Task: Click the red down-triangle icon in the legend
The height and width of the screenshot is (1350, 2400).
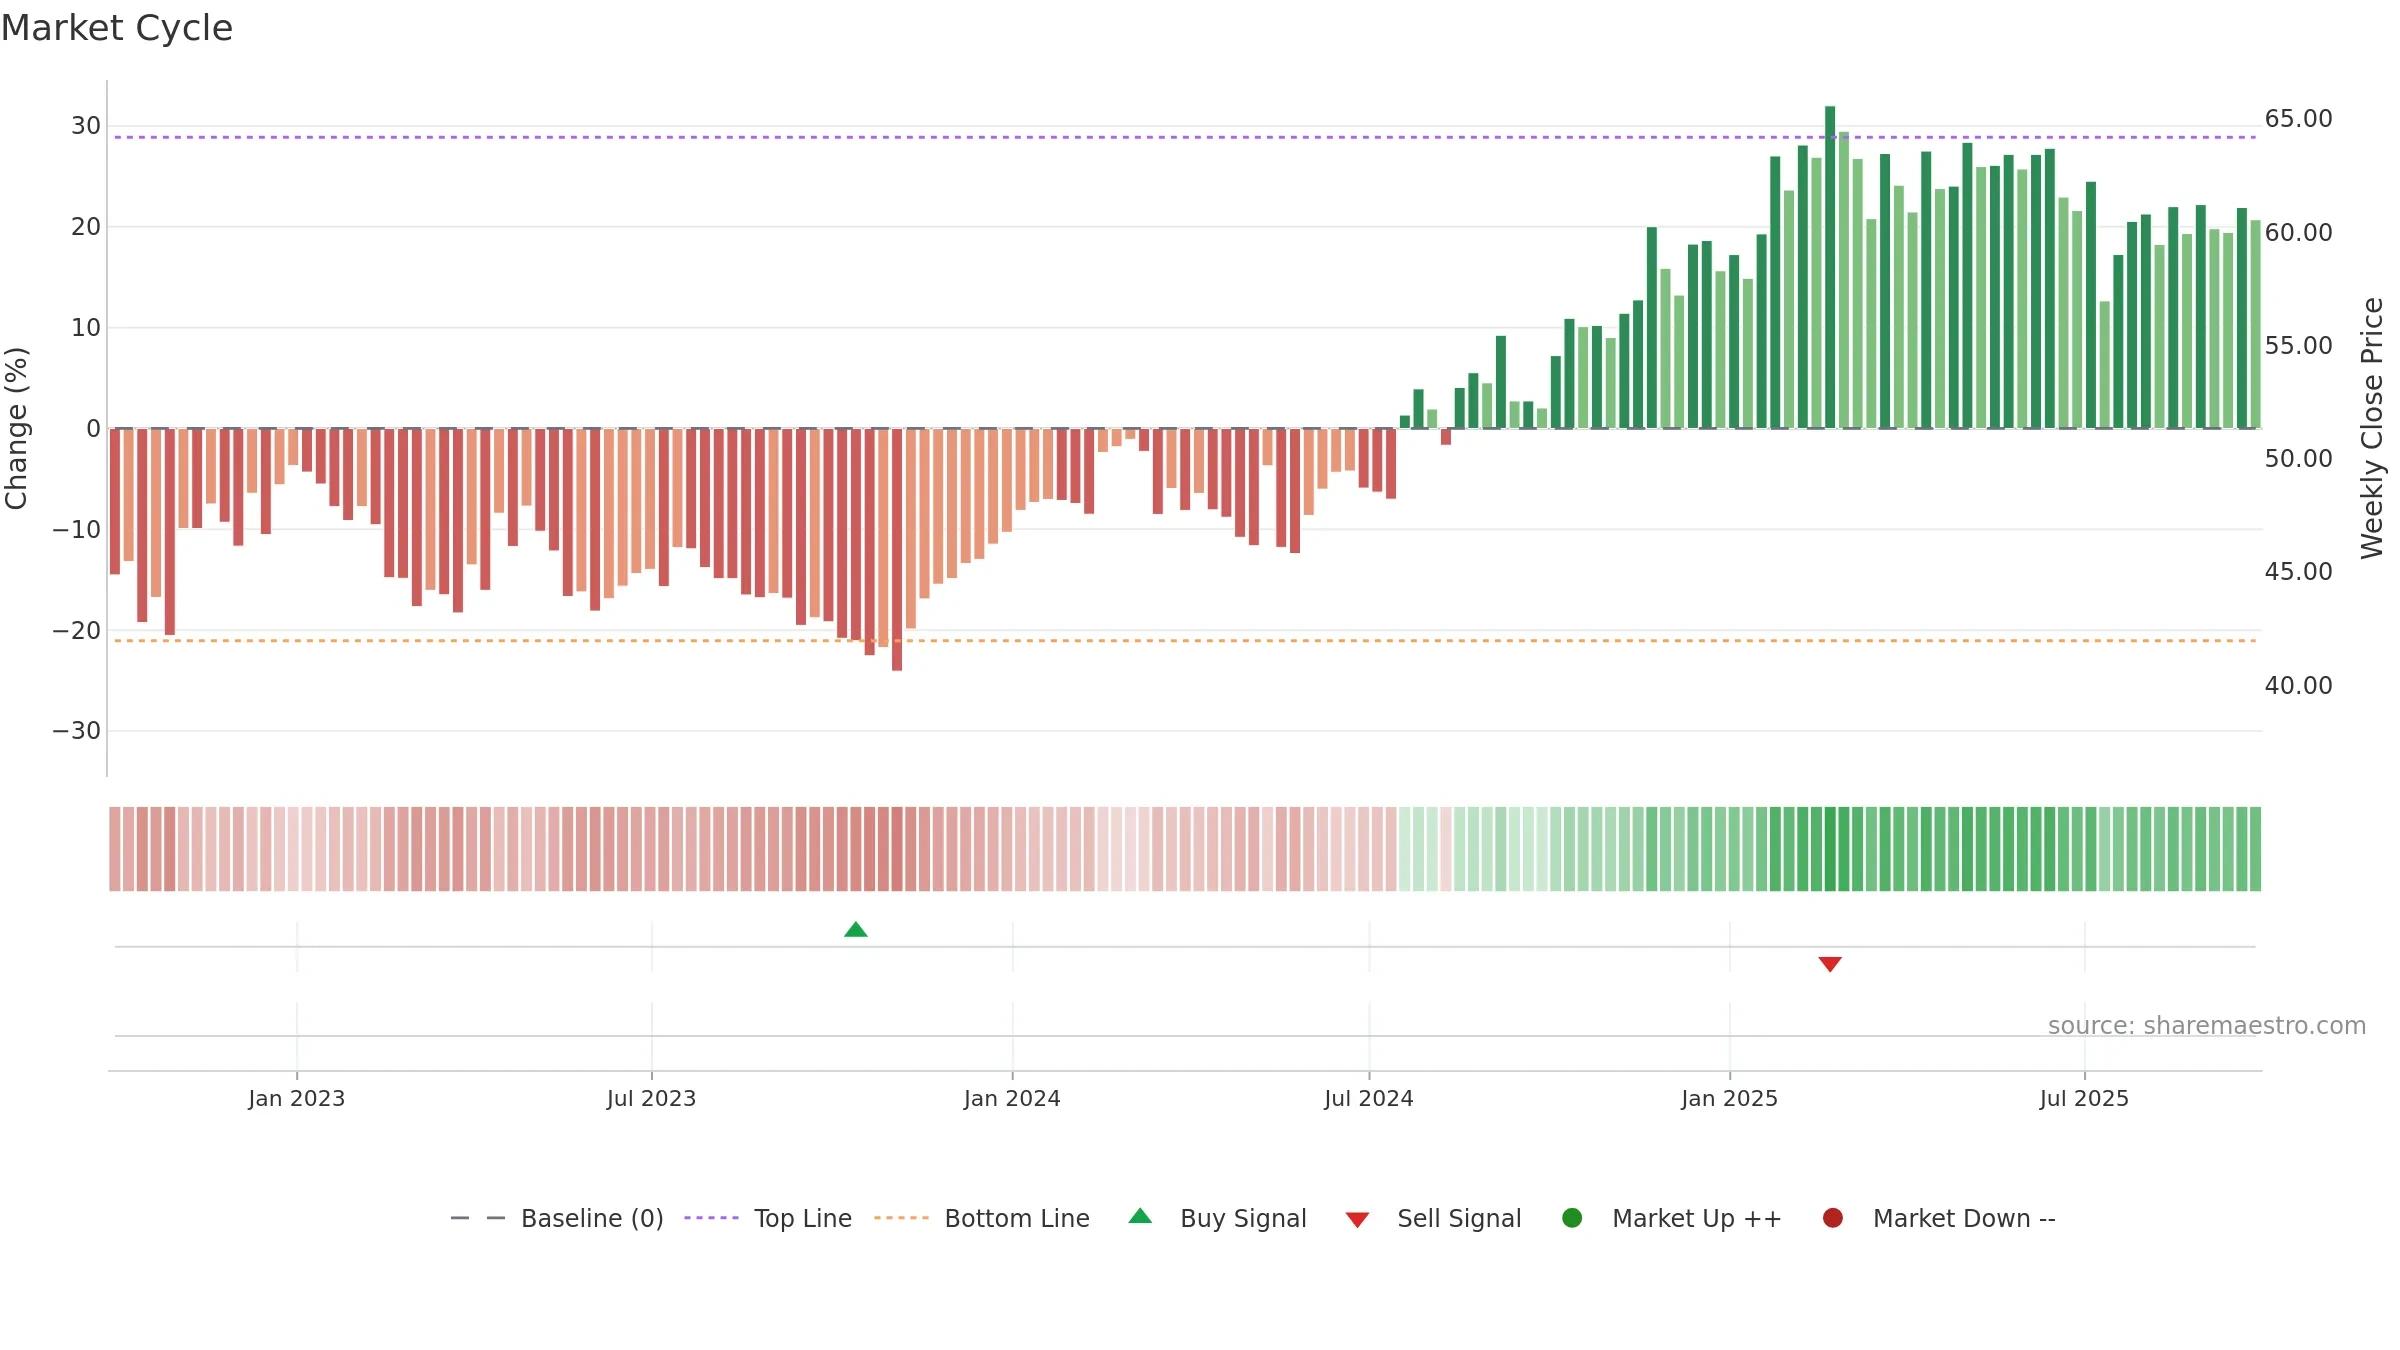Action: [1357, 1220]
